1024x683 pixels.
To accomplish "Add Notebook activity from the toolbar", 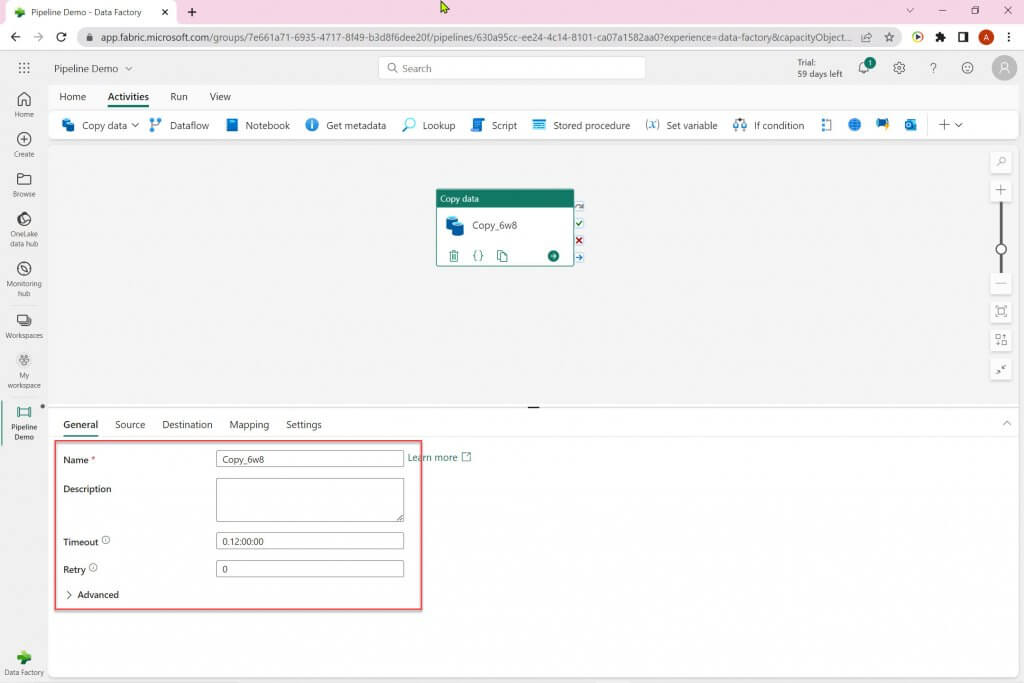I will pyautogui.click(x=258, y=125).
